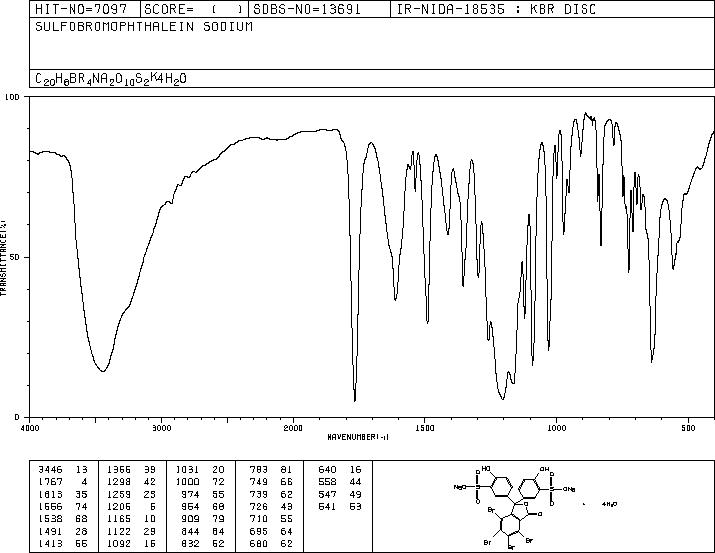The image size is (715, 553).
Task: Select peak table entry 710
Action: [x=271, y=519]
